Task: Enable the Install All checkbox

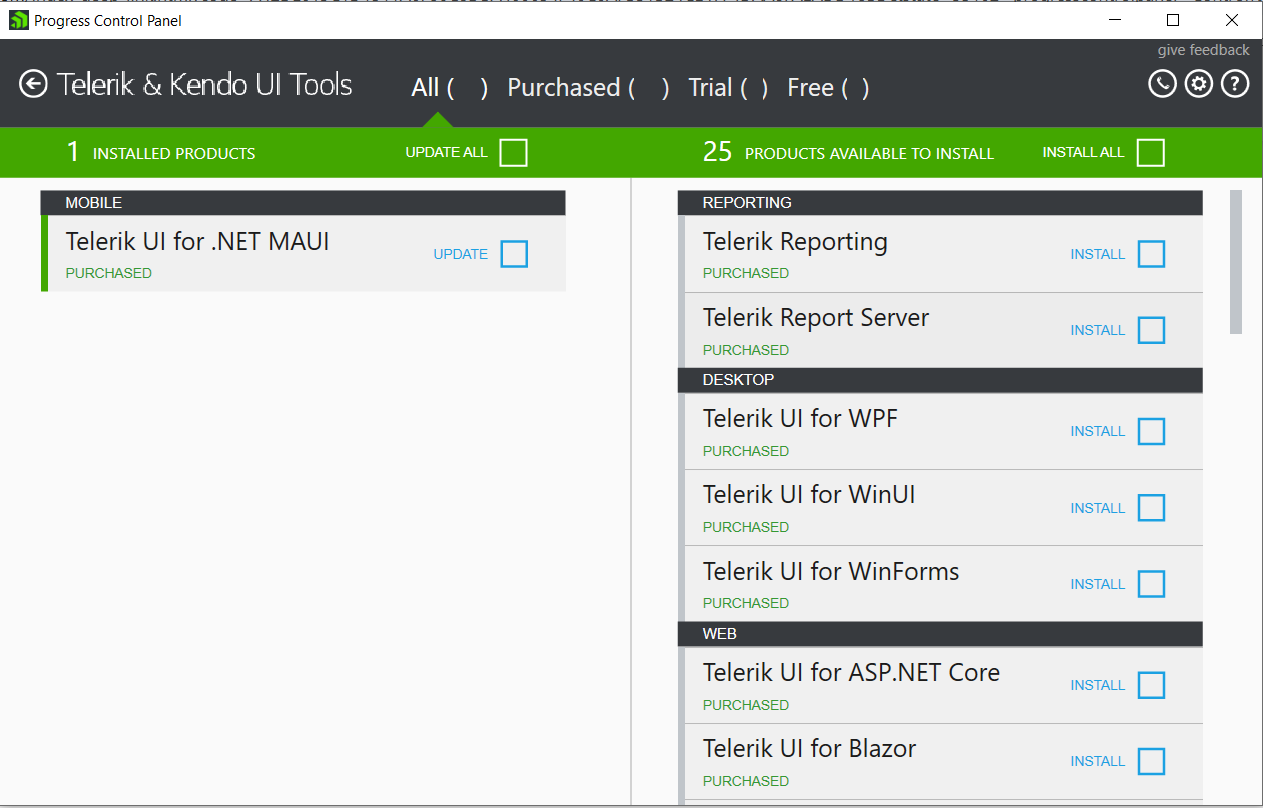Action: click(x=1150, y=152)
